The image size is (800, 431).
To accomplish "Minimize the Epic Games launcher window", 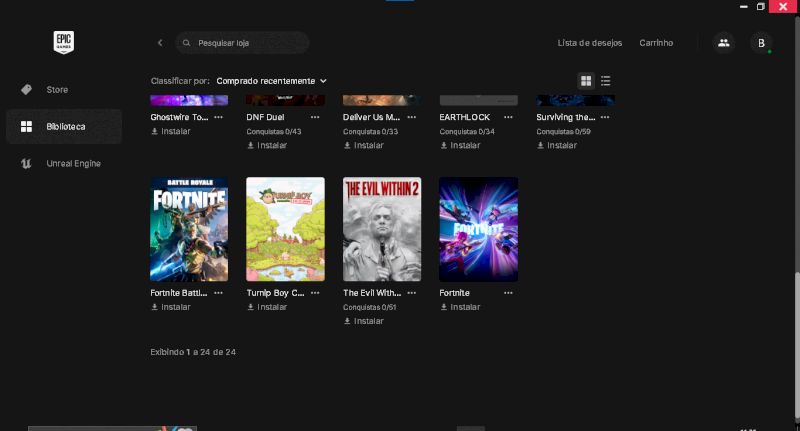I will tap(743, 6).
